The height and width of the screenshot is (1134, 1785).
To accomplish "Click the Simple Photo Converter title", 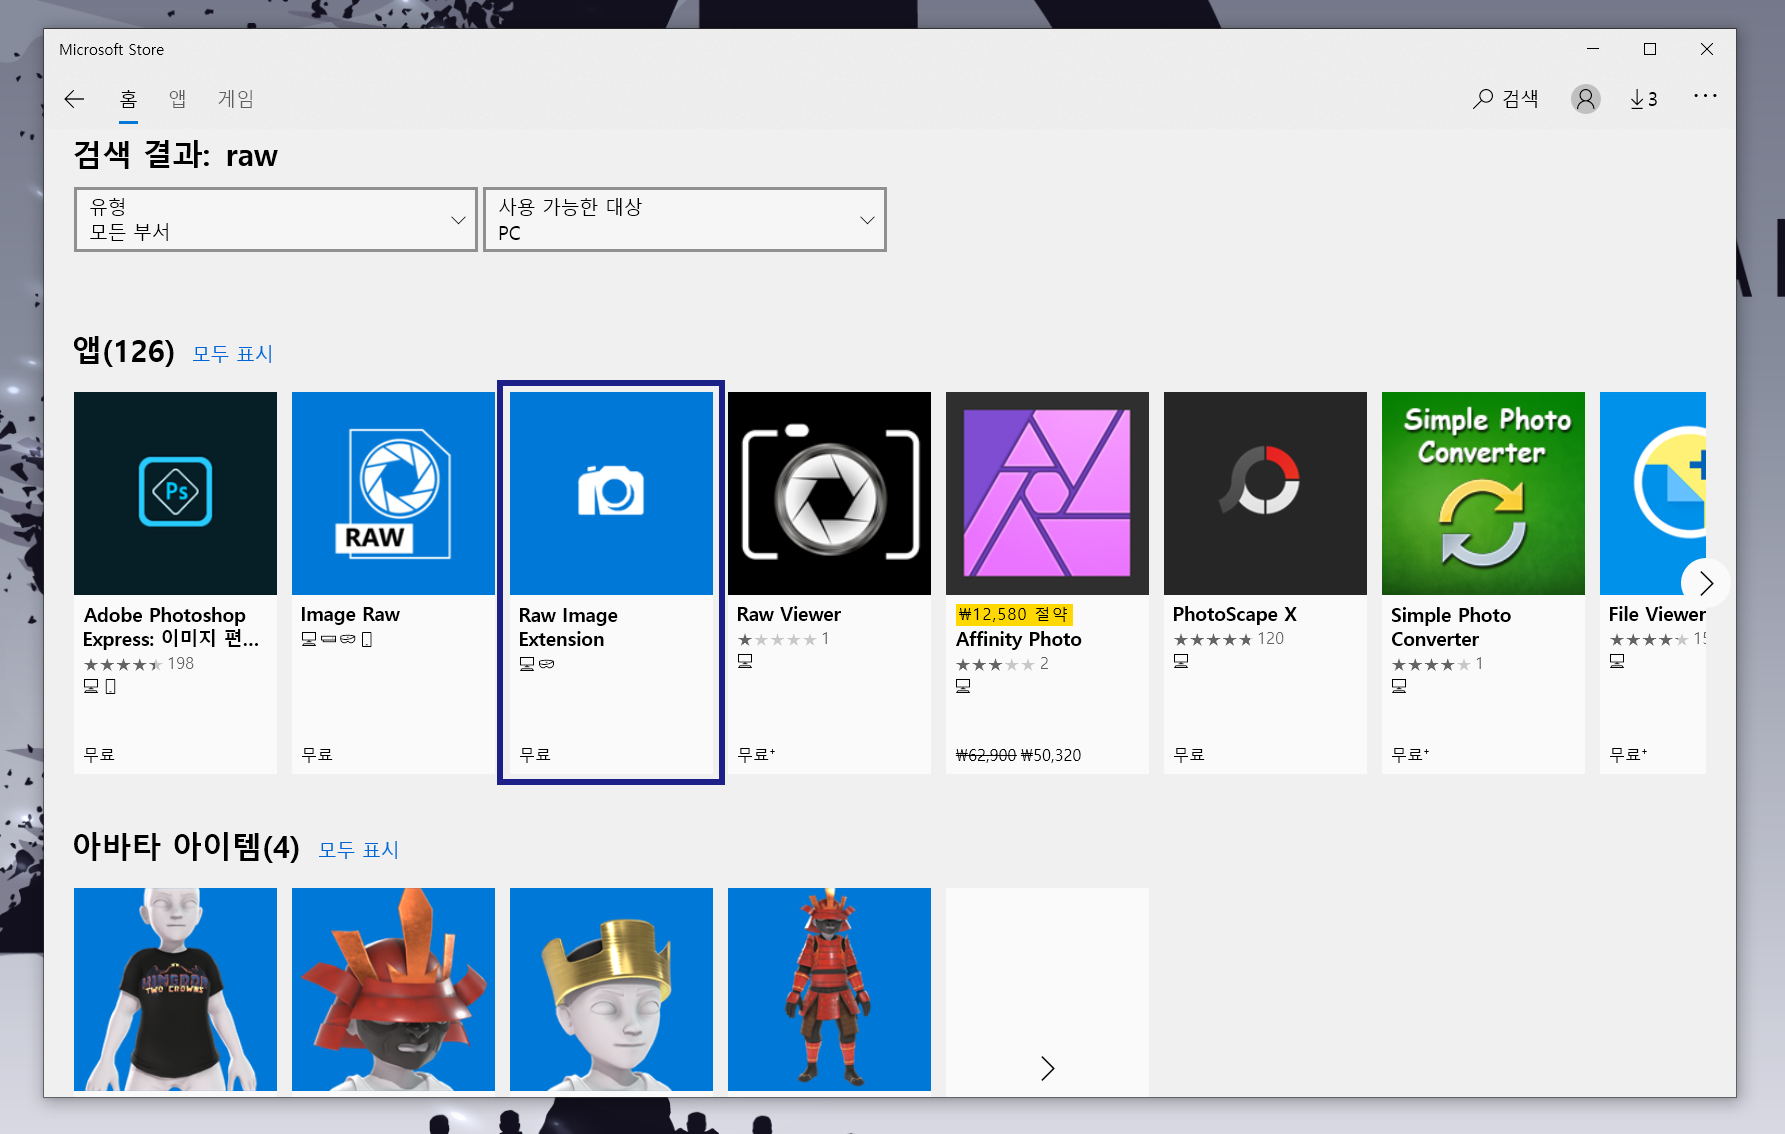I will coord(1451,627).
